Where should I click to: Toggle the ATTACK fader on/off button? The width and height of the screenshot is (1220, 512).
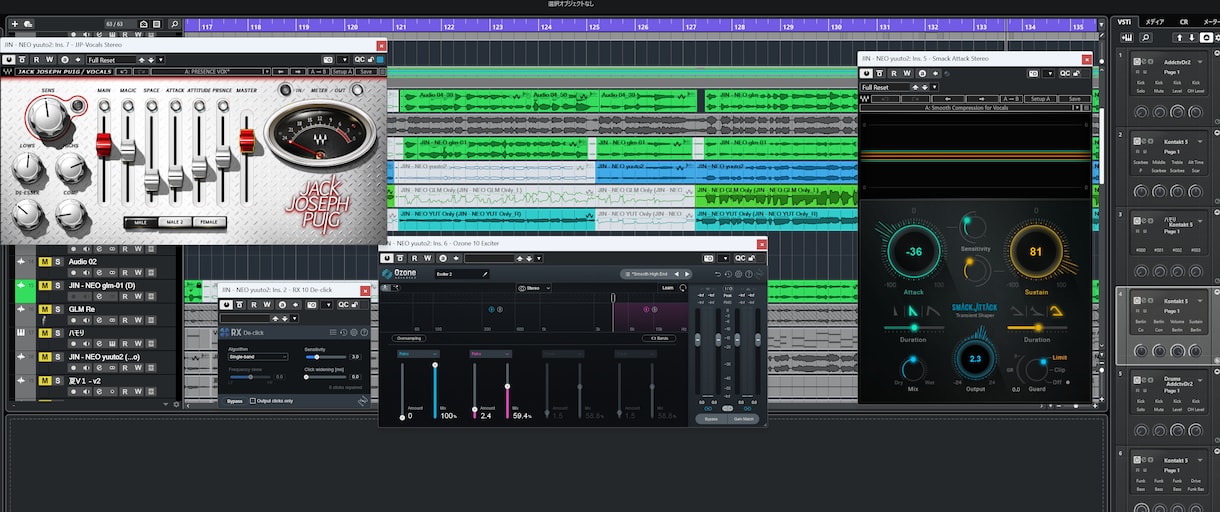pos(175,104)
